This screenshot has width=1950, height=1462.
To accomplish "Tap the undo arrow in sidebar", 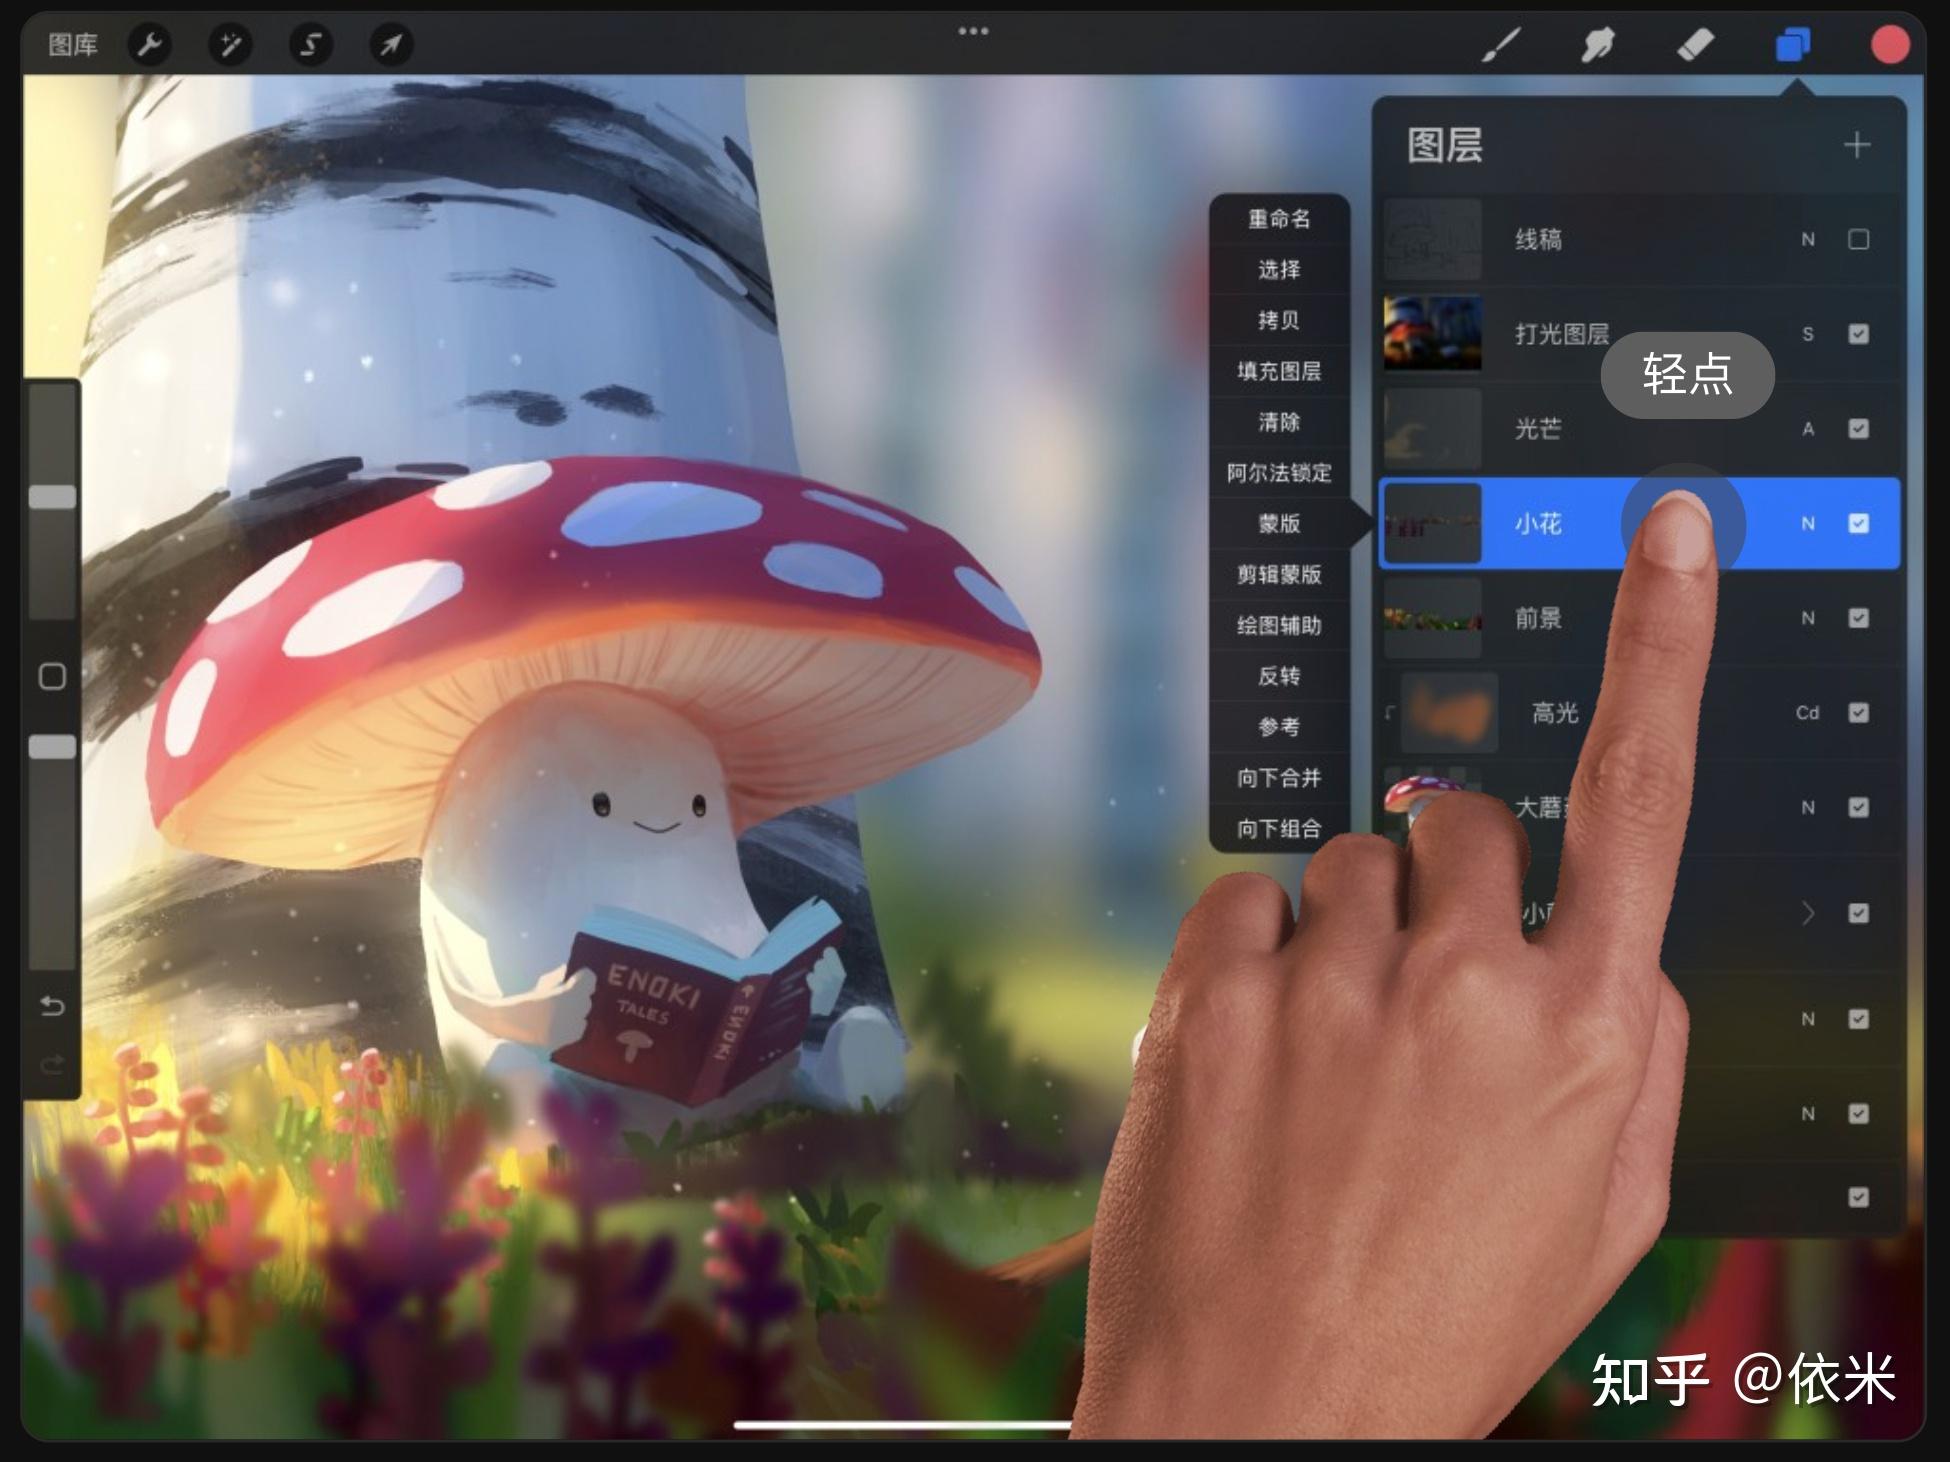I will coord(52,1006).
